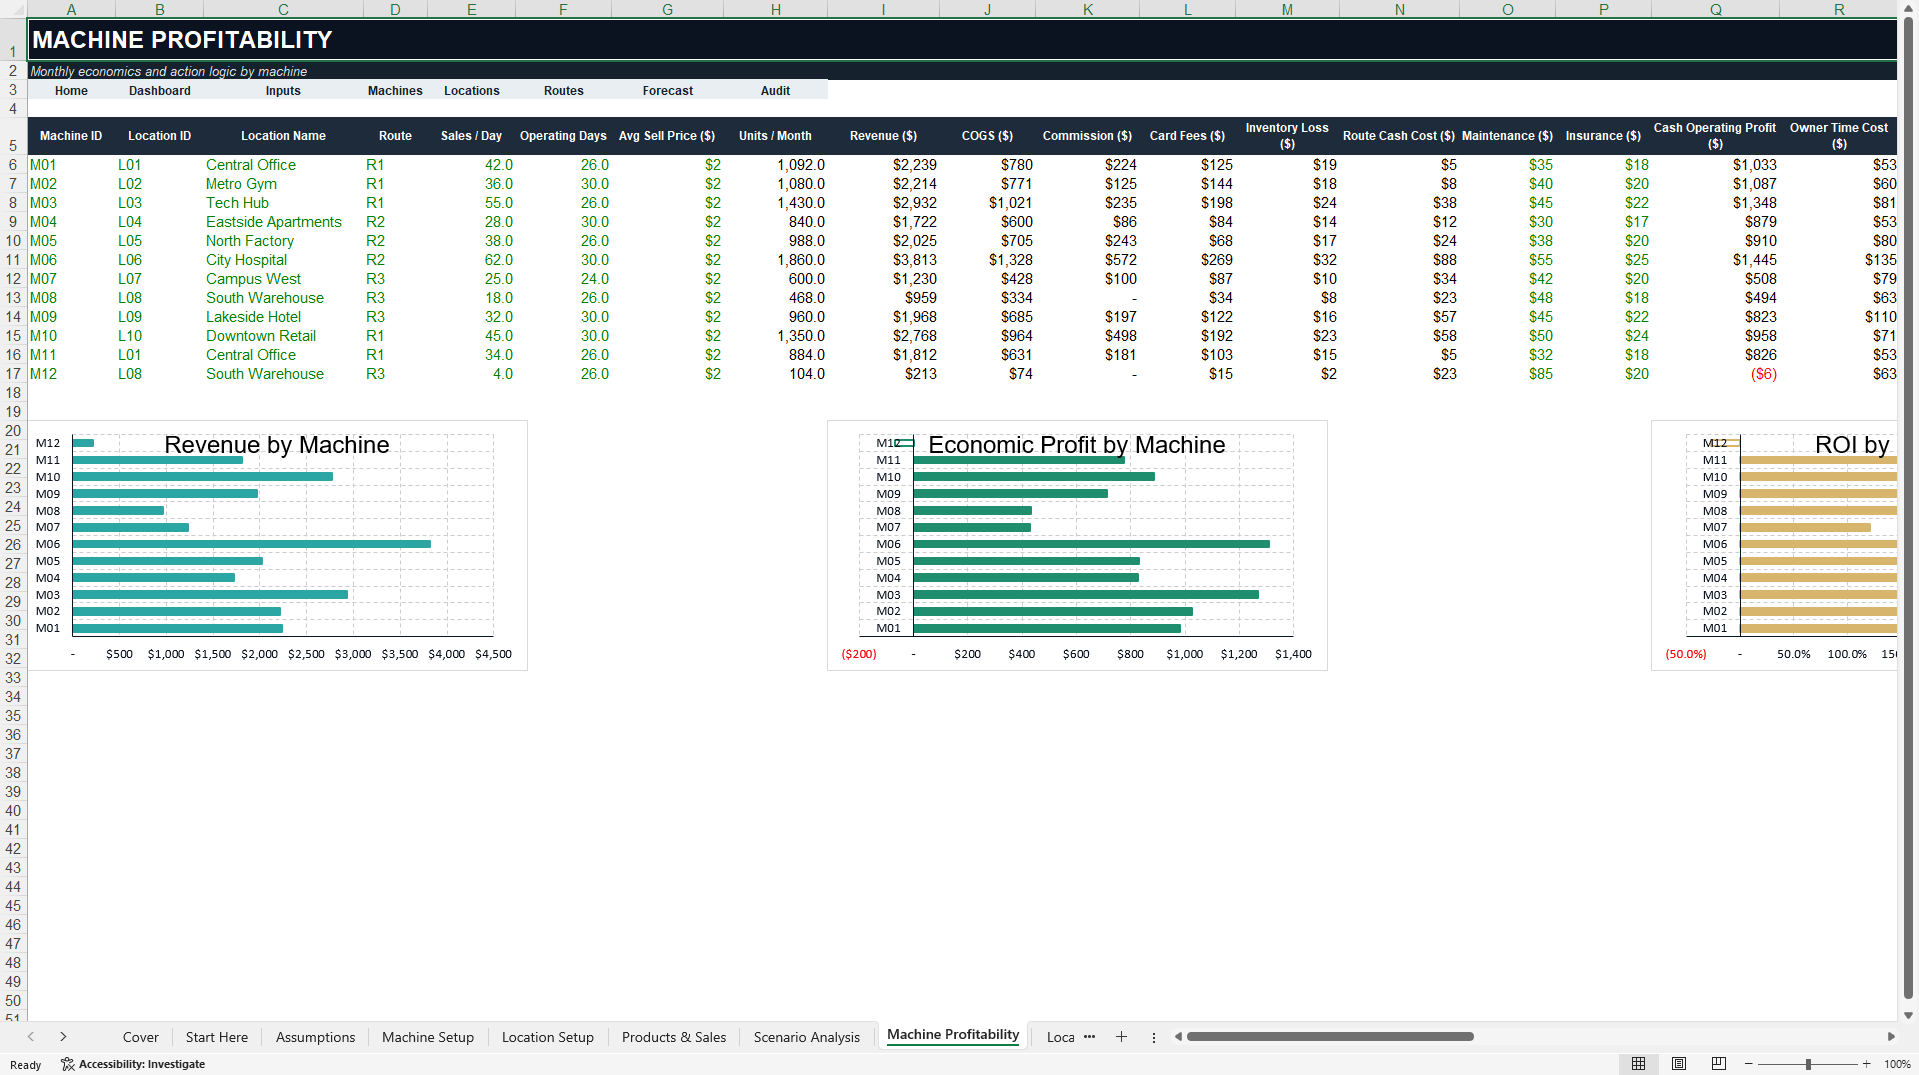Click the Ready status indicator
This screenshot has width=1919, height=1075.
(26, 1065)
